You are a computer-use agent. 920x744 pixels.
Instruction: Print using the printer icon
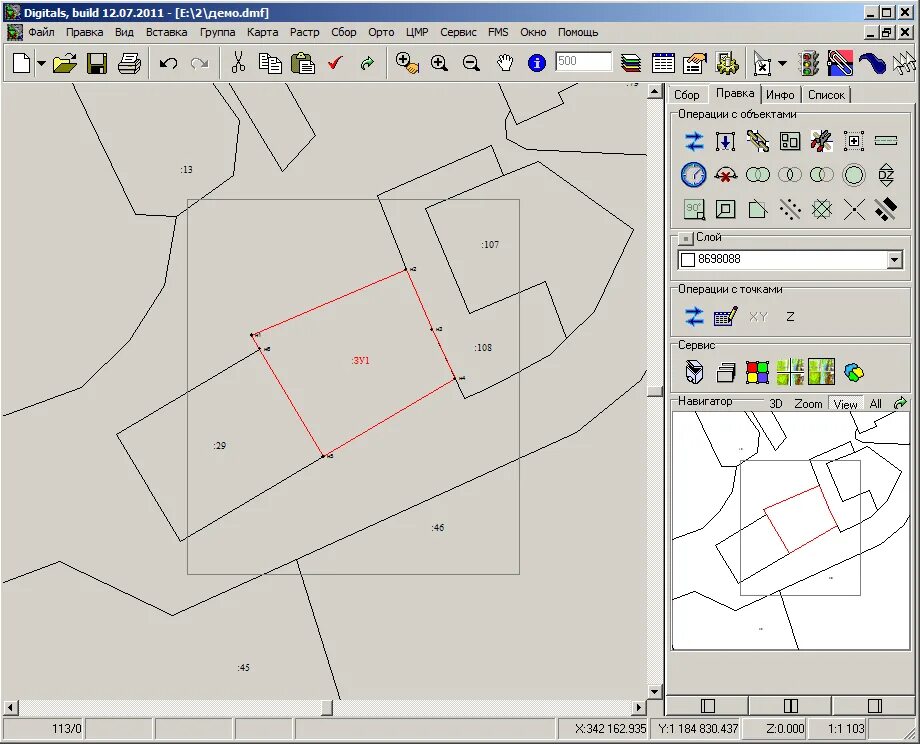pos(129,63)
